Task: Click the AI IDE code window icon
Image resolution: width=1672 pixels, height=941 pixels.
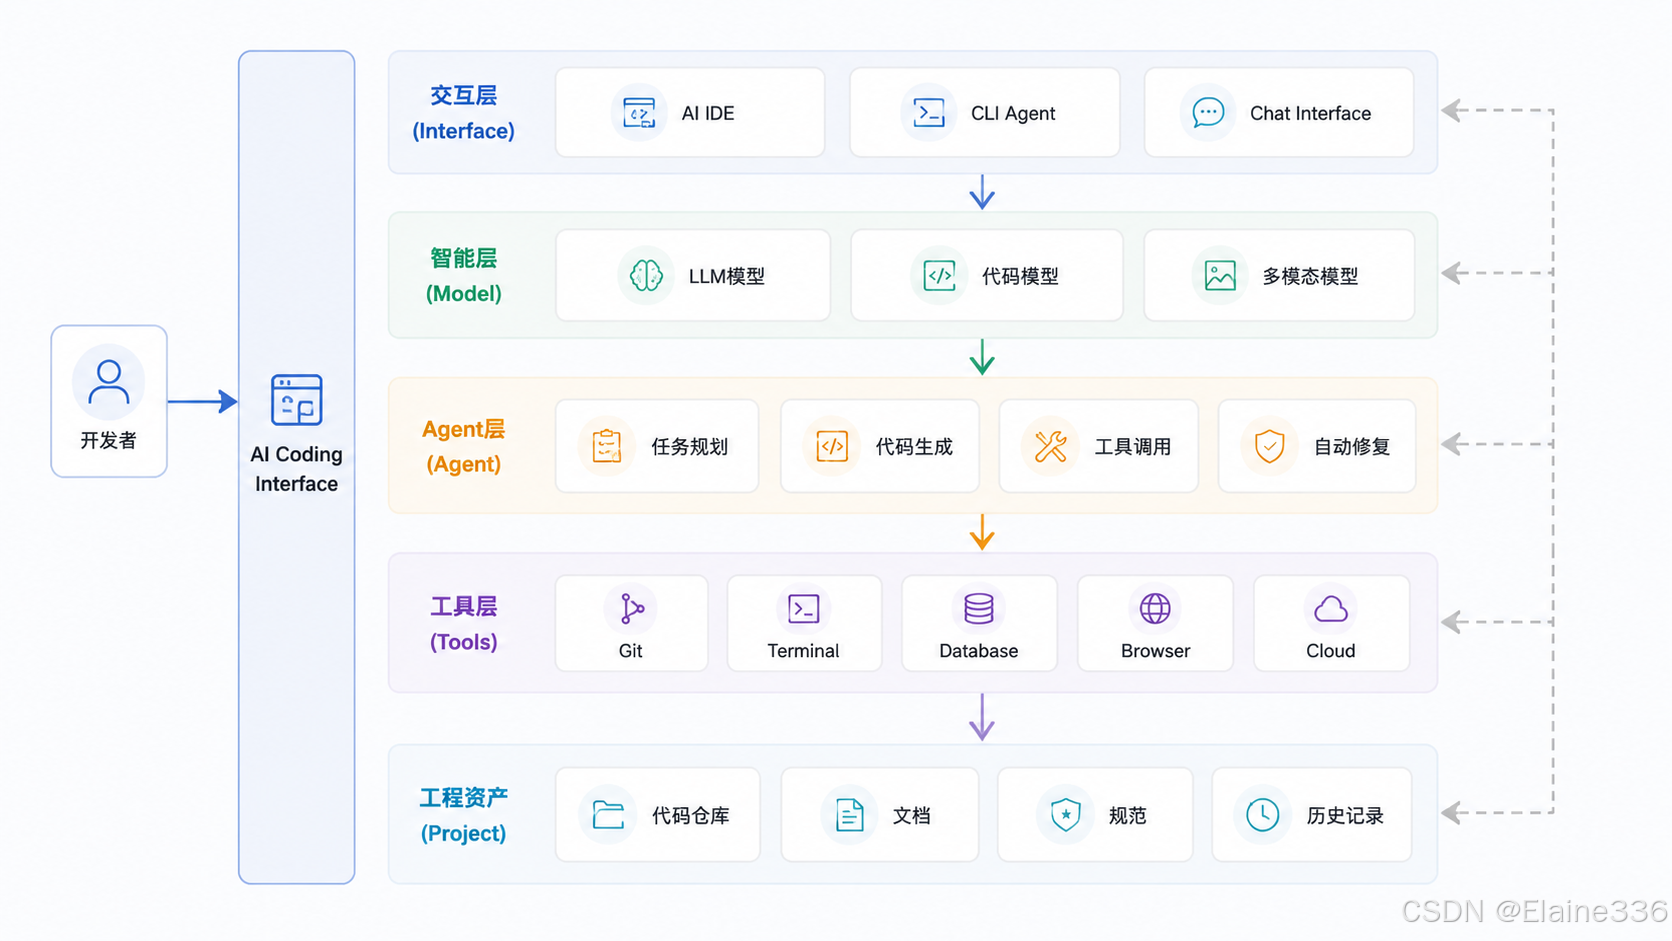Action: [x=639, y=113]
